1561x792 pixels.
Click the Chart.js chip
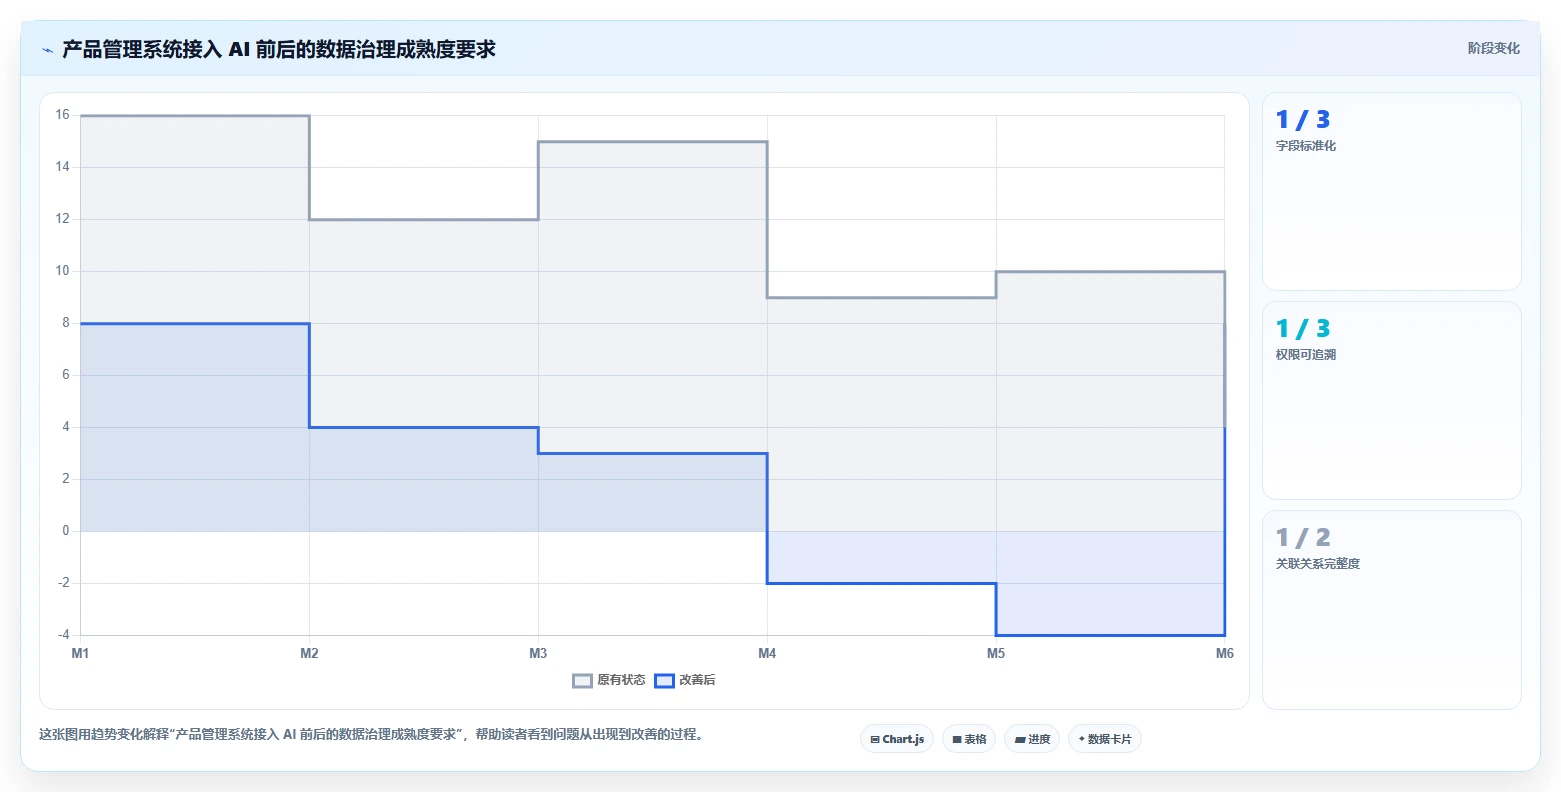coord(897,739)
